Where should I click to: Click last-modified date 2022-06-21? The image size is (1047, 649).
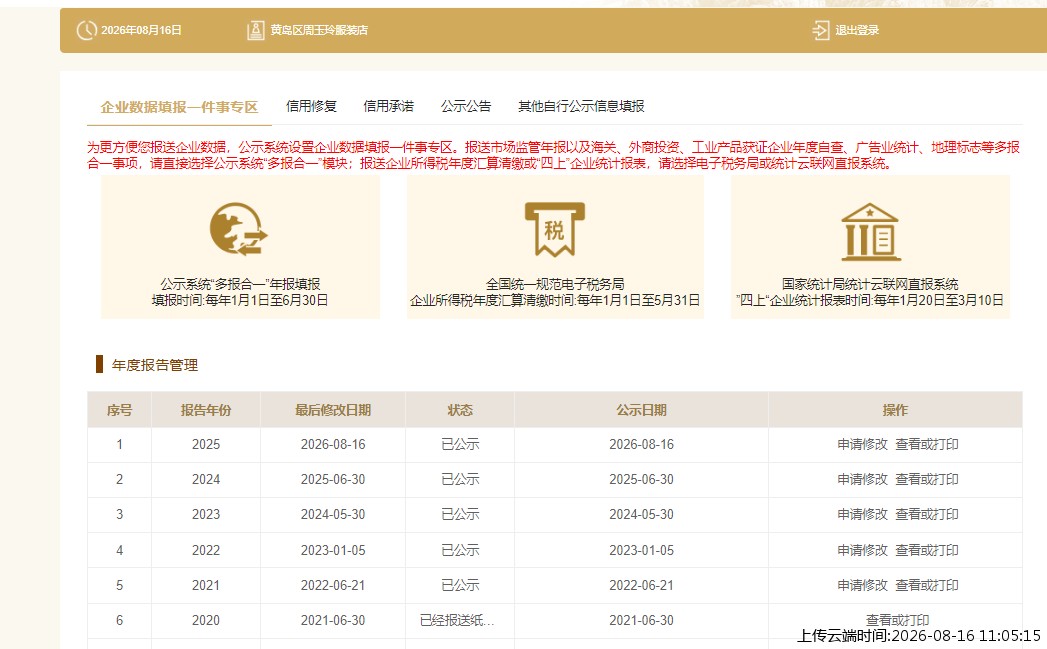333,586
